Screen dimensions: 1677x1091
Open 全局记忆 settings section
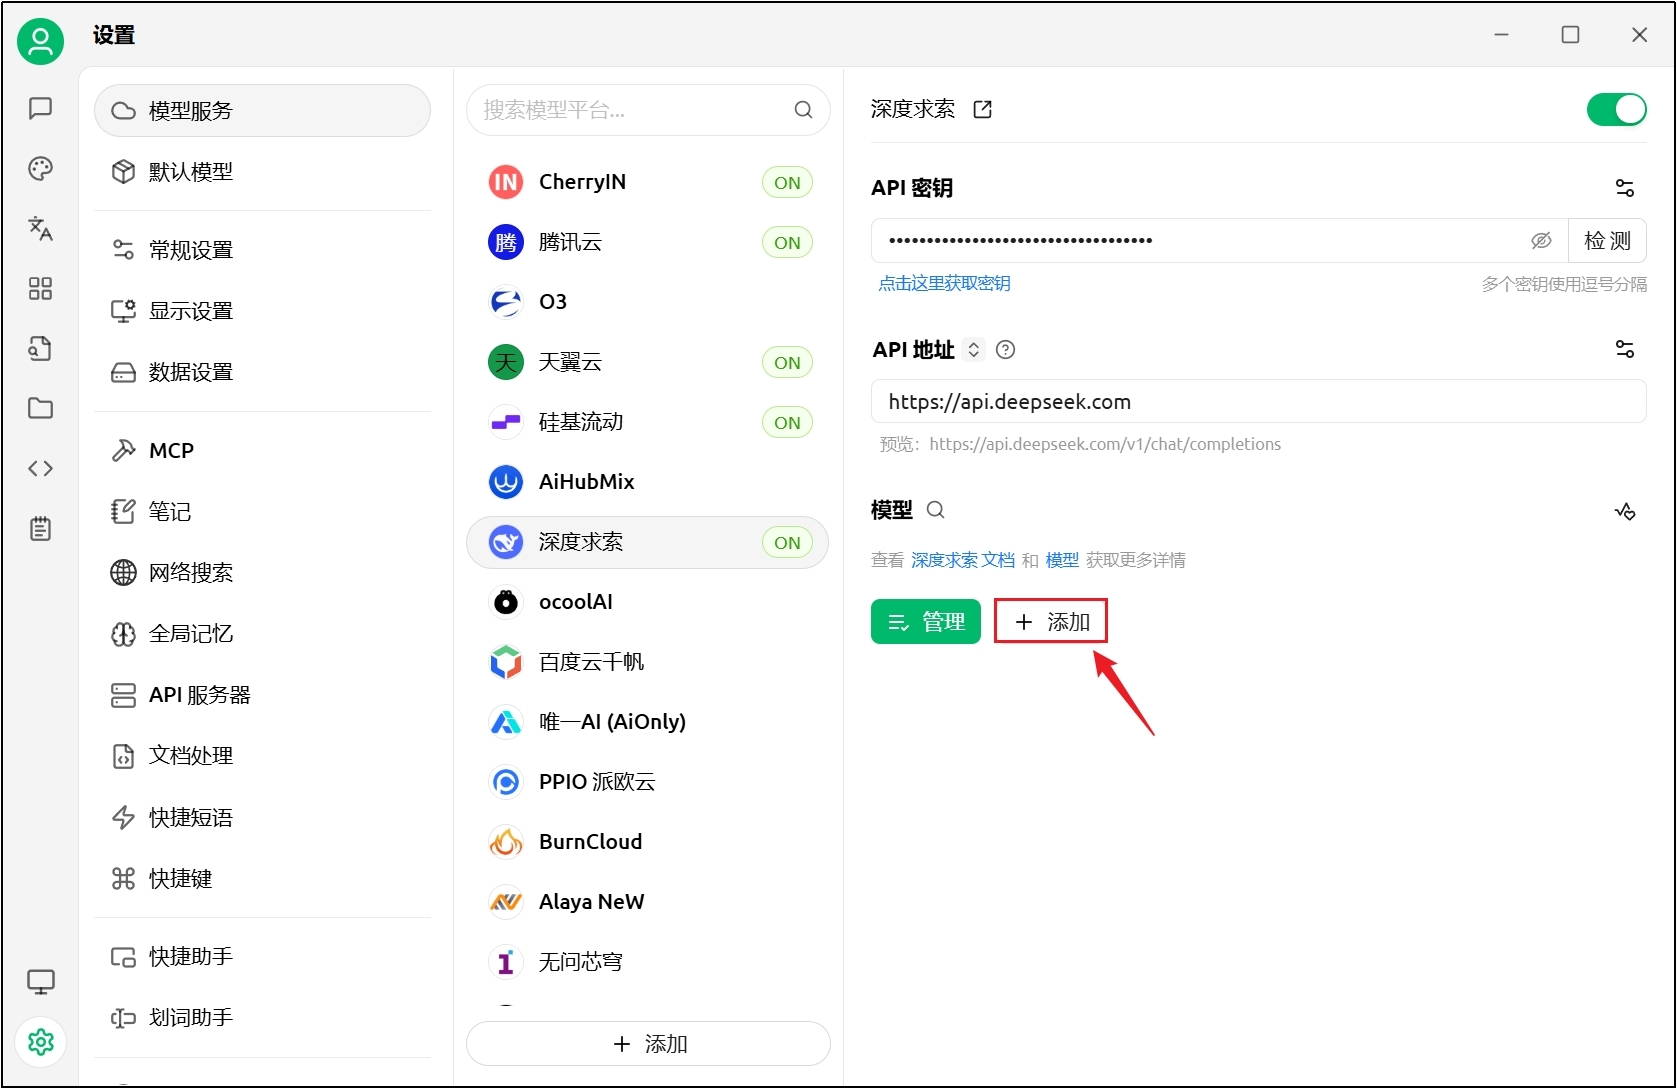(x=262, y=634)
